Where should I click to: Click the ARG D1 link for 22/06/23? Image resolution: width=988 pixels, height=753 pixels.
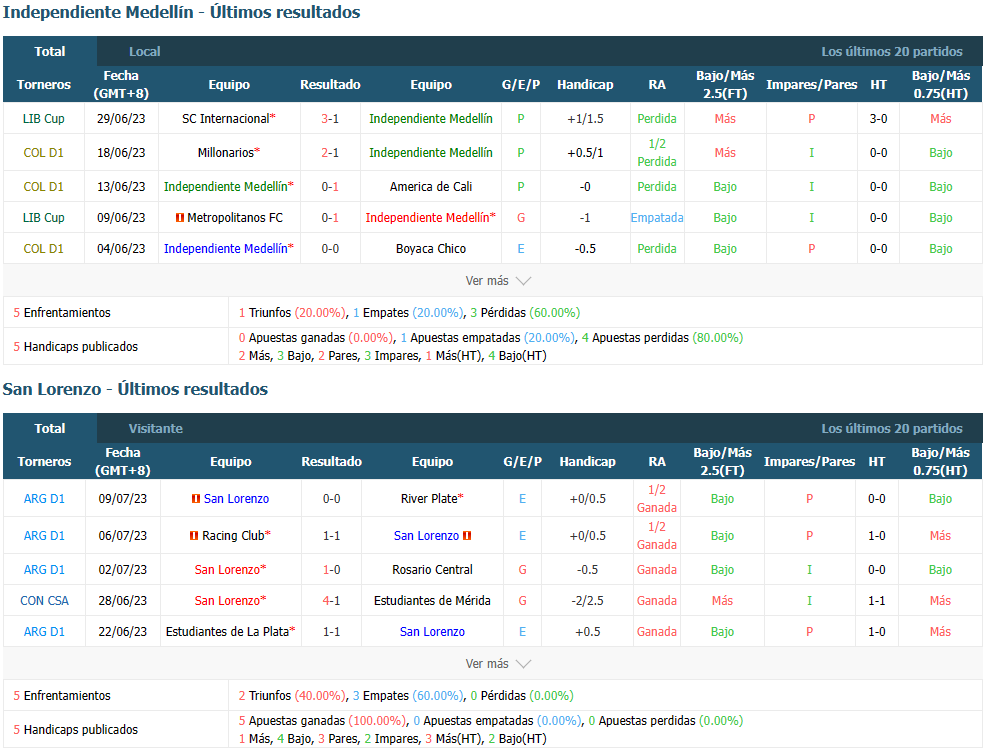click(44, 632)
